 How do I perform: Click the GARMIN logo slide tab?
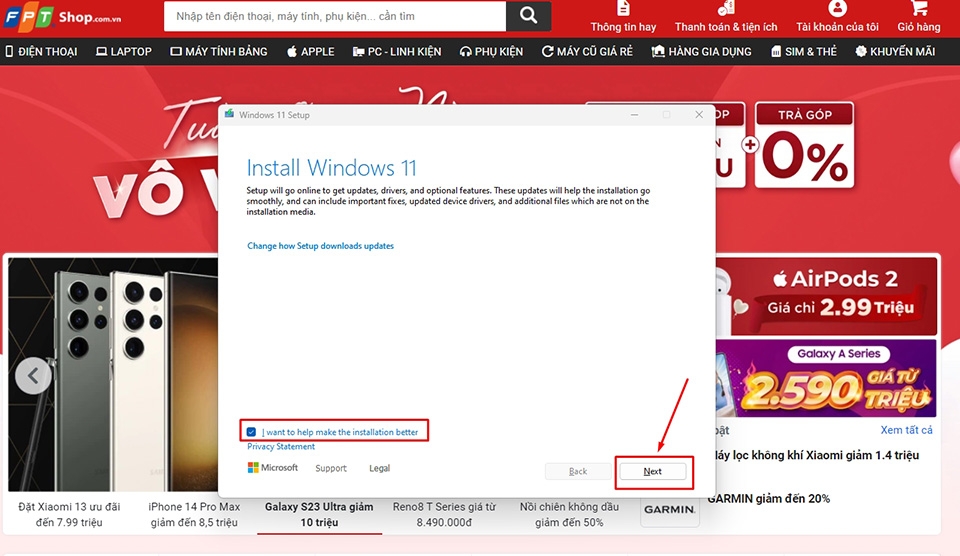(670, 509)
